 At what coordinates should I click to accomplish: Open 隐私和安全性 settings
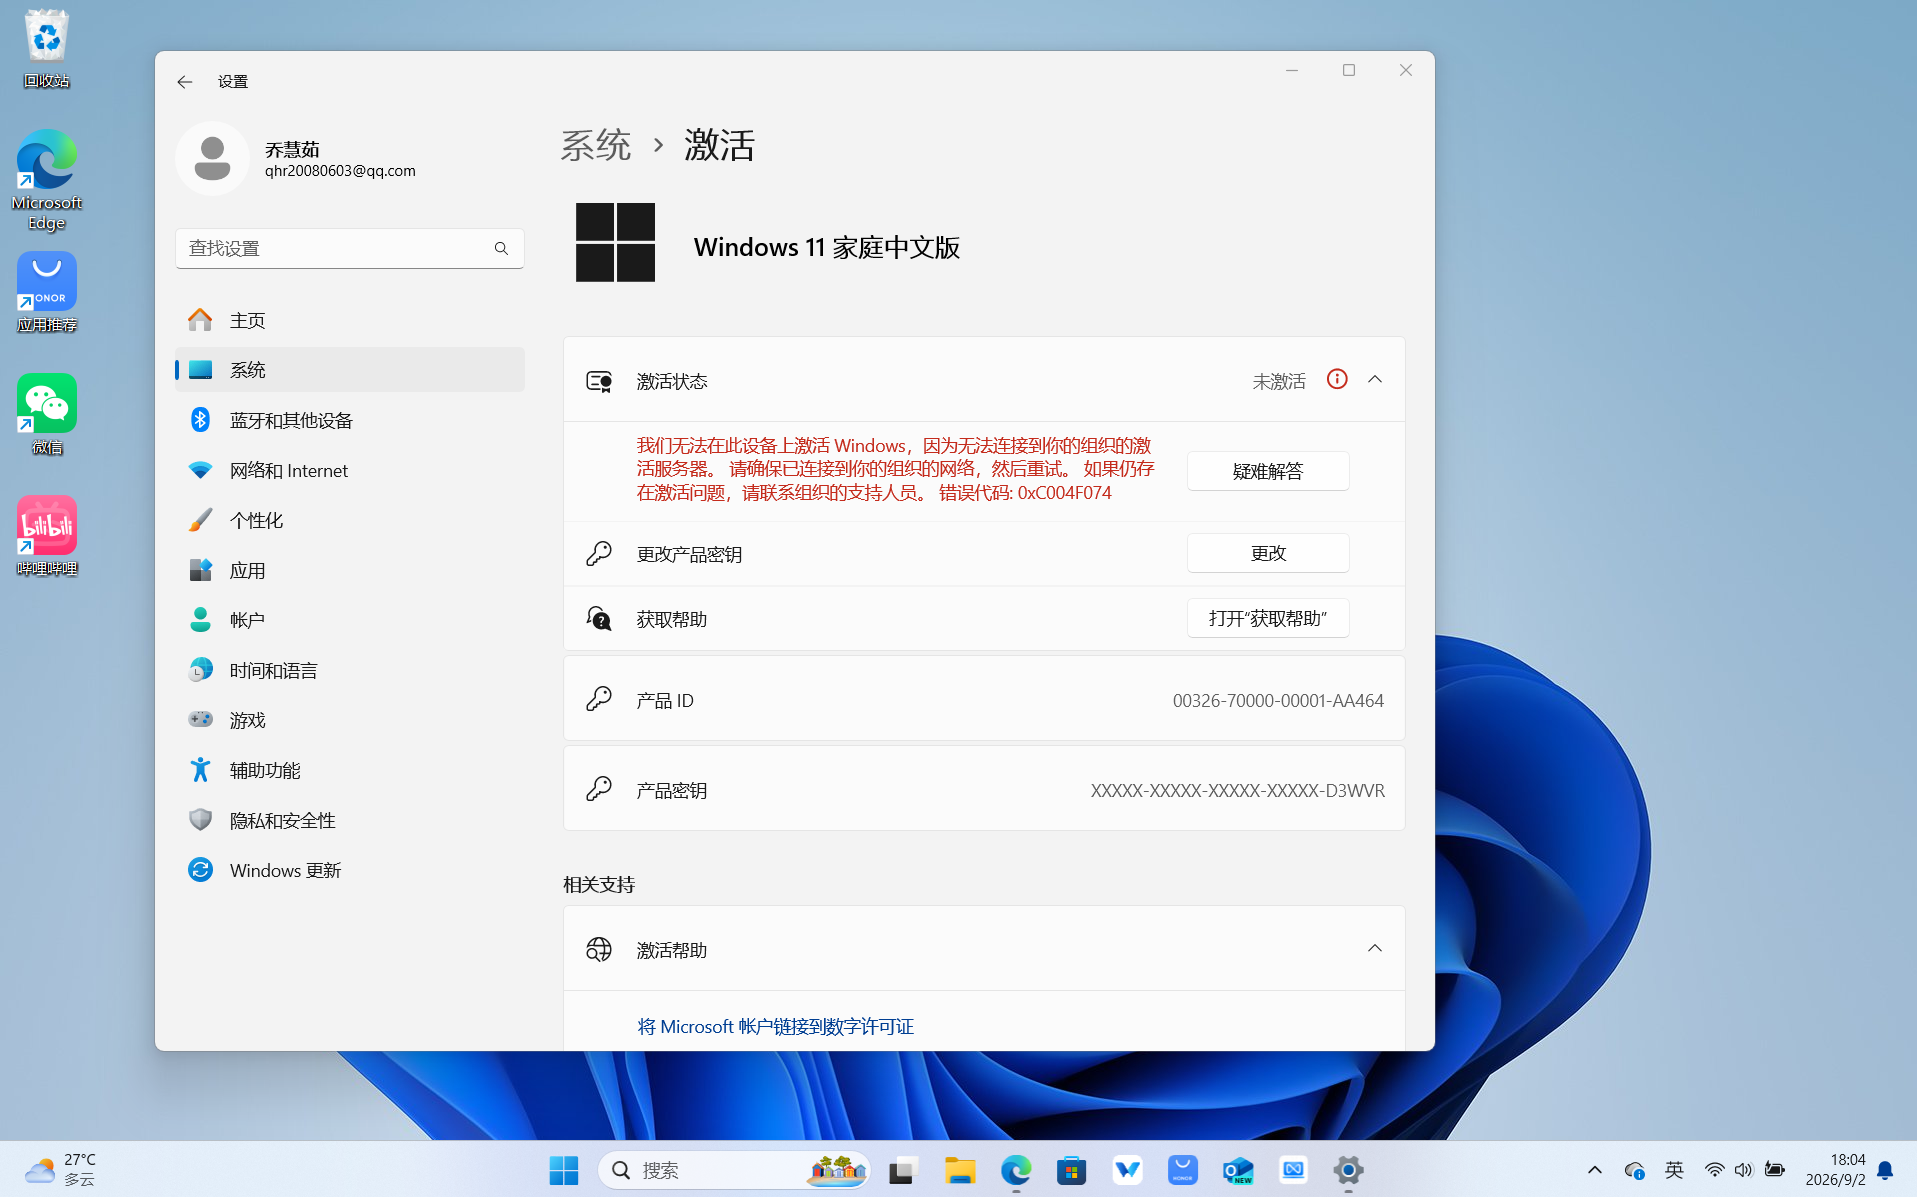pyautogui.click(x=349, y=820)
